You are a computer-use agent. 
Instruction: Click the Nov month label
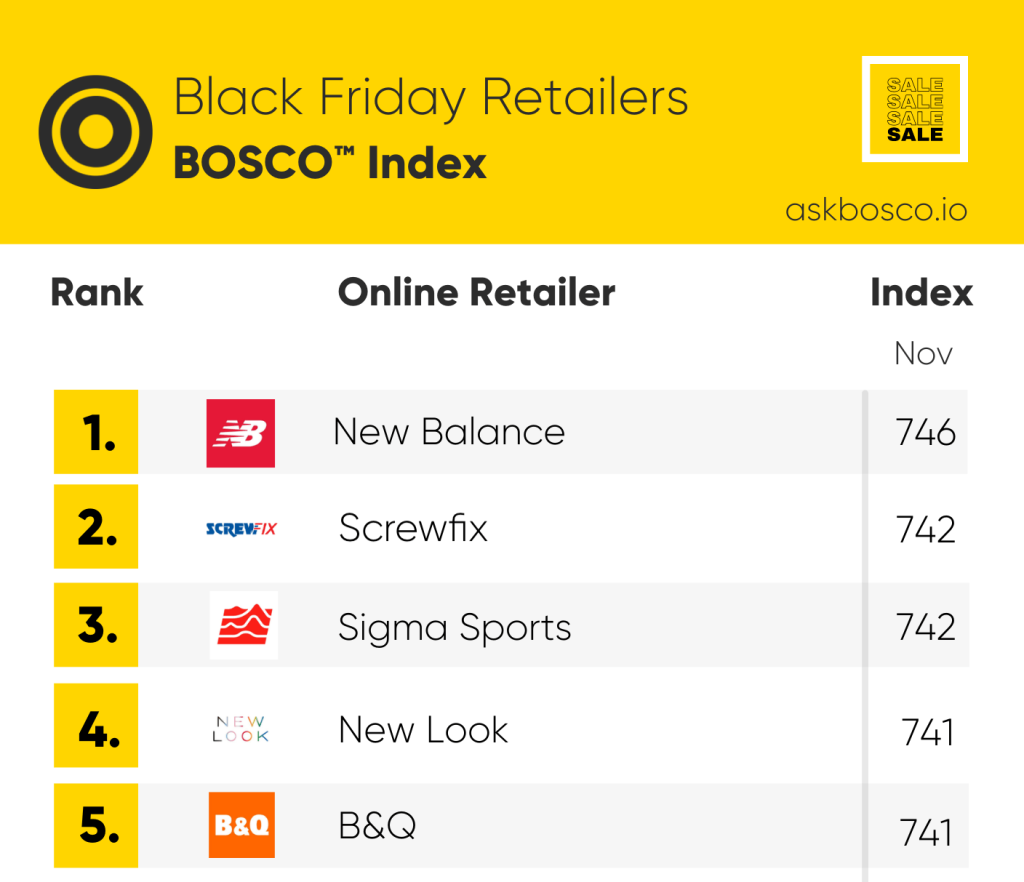coord(923,353)
